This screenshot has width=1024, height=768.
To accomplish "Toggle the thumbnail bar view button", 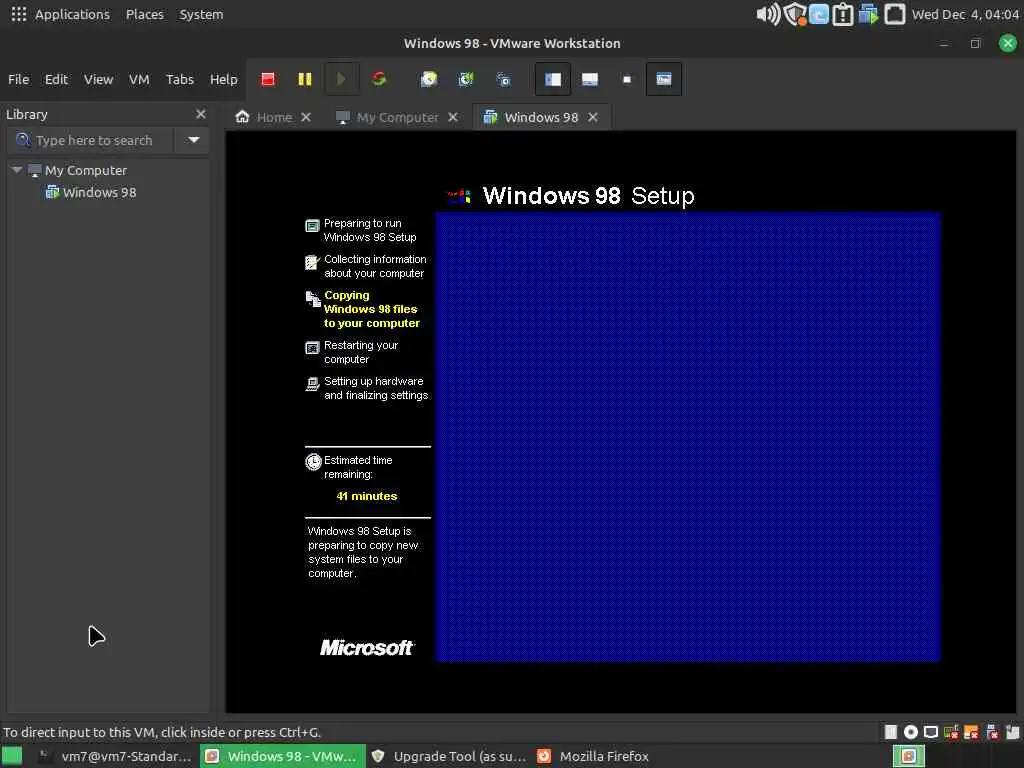I will pyautogui.click(x=590, y=79).
